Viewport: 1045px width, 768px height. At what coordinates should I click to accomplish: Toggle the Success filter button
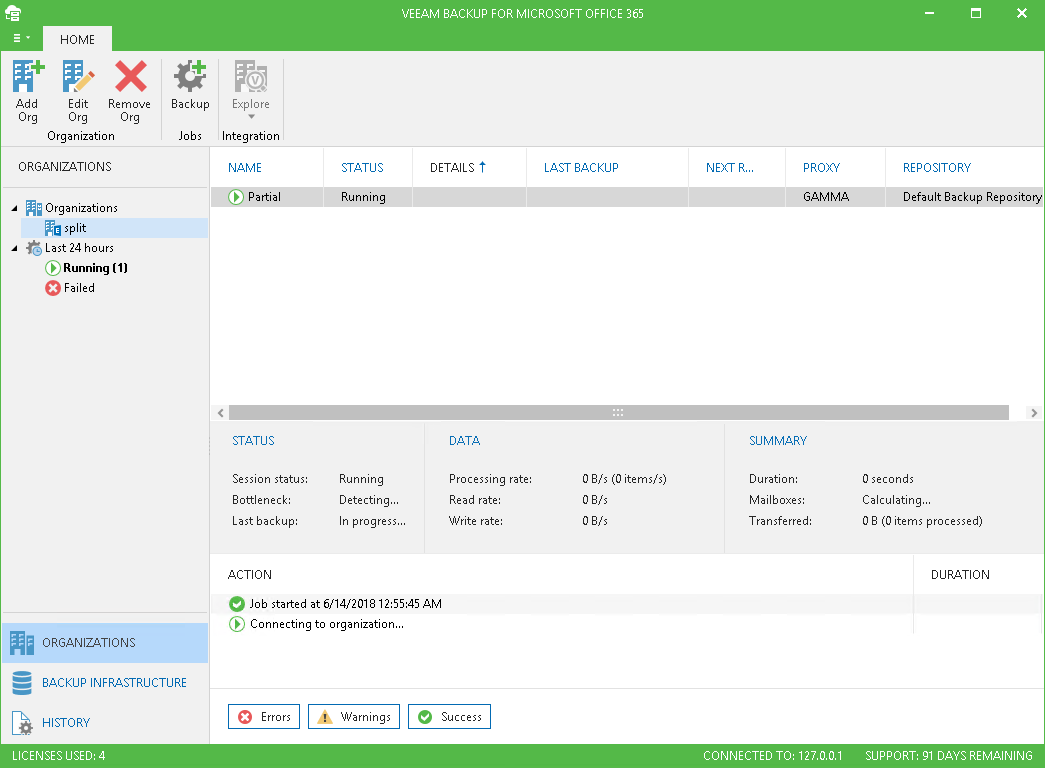[449, 717]
